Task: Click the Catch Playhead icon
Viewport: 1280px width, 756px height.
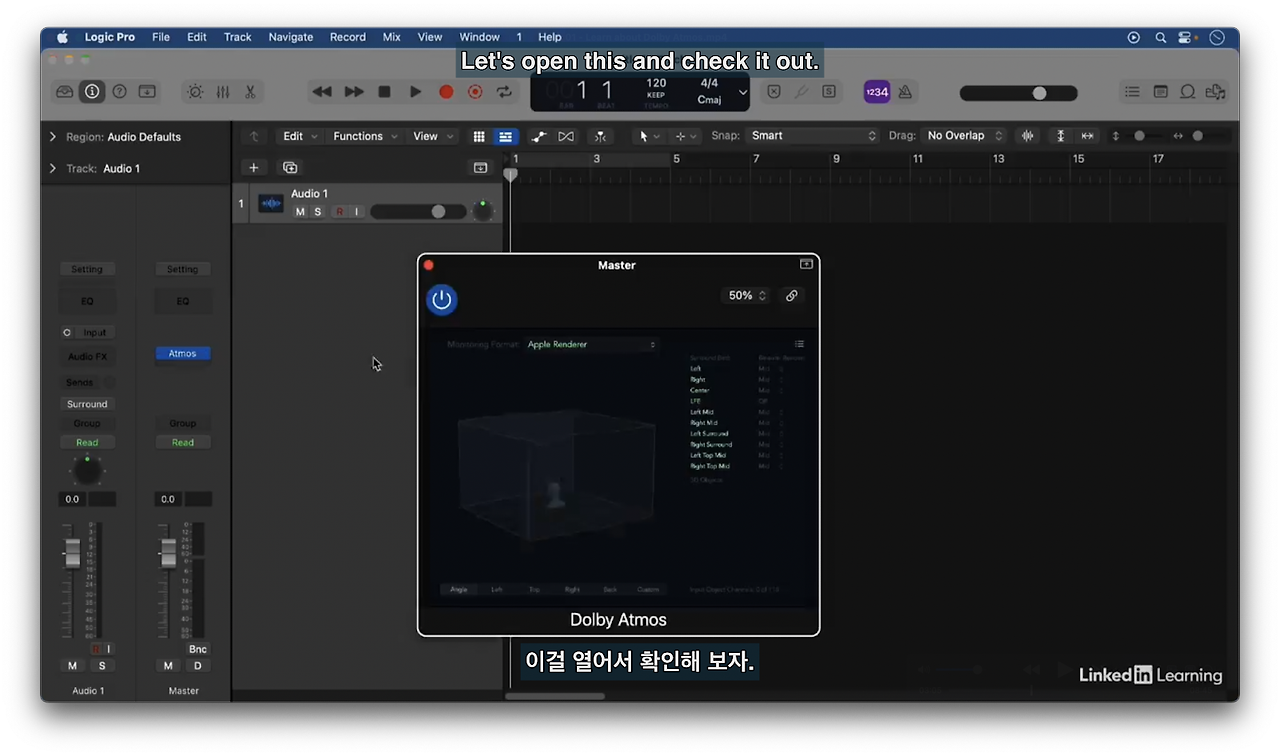Action: tap(600, 136)
